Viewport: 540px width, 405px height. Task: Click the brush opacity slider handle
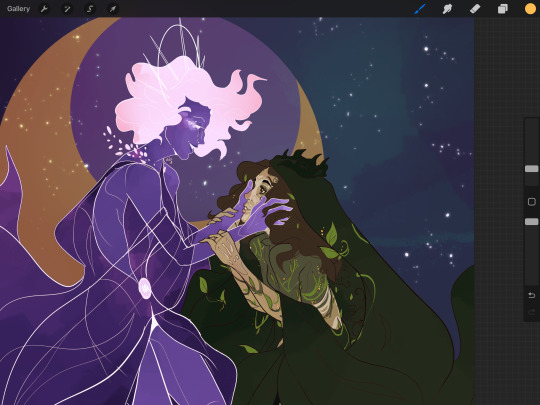pyautogui.click(x=531, y=222)
